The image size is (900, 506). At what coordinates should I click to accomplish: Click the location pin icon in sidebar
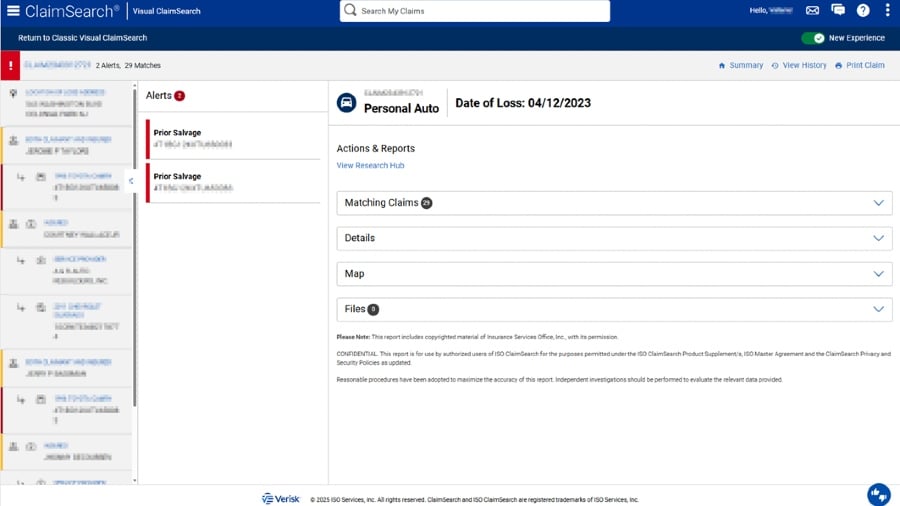(13, 93)
